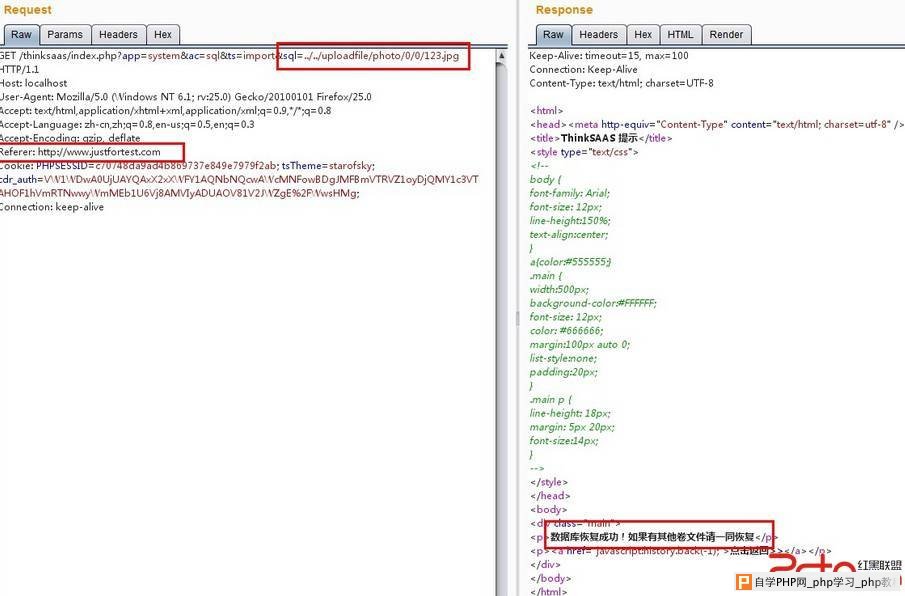Click the <body> opening tag
The width and height of the screenshot is (905, 596).
pos(548,509)
